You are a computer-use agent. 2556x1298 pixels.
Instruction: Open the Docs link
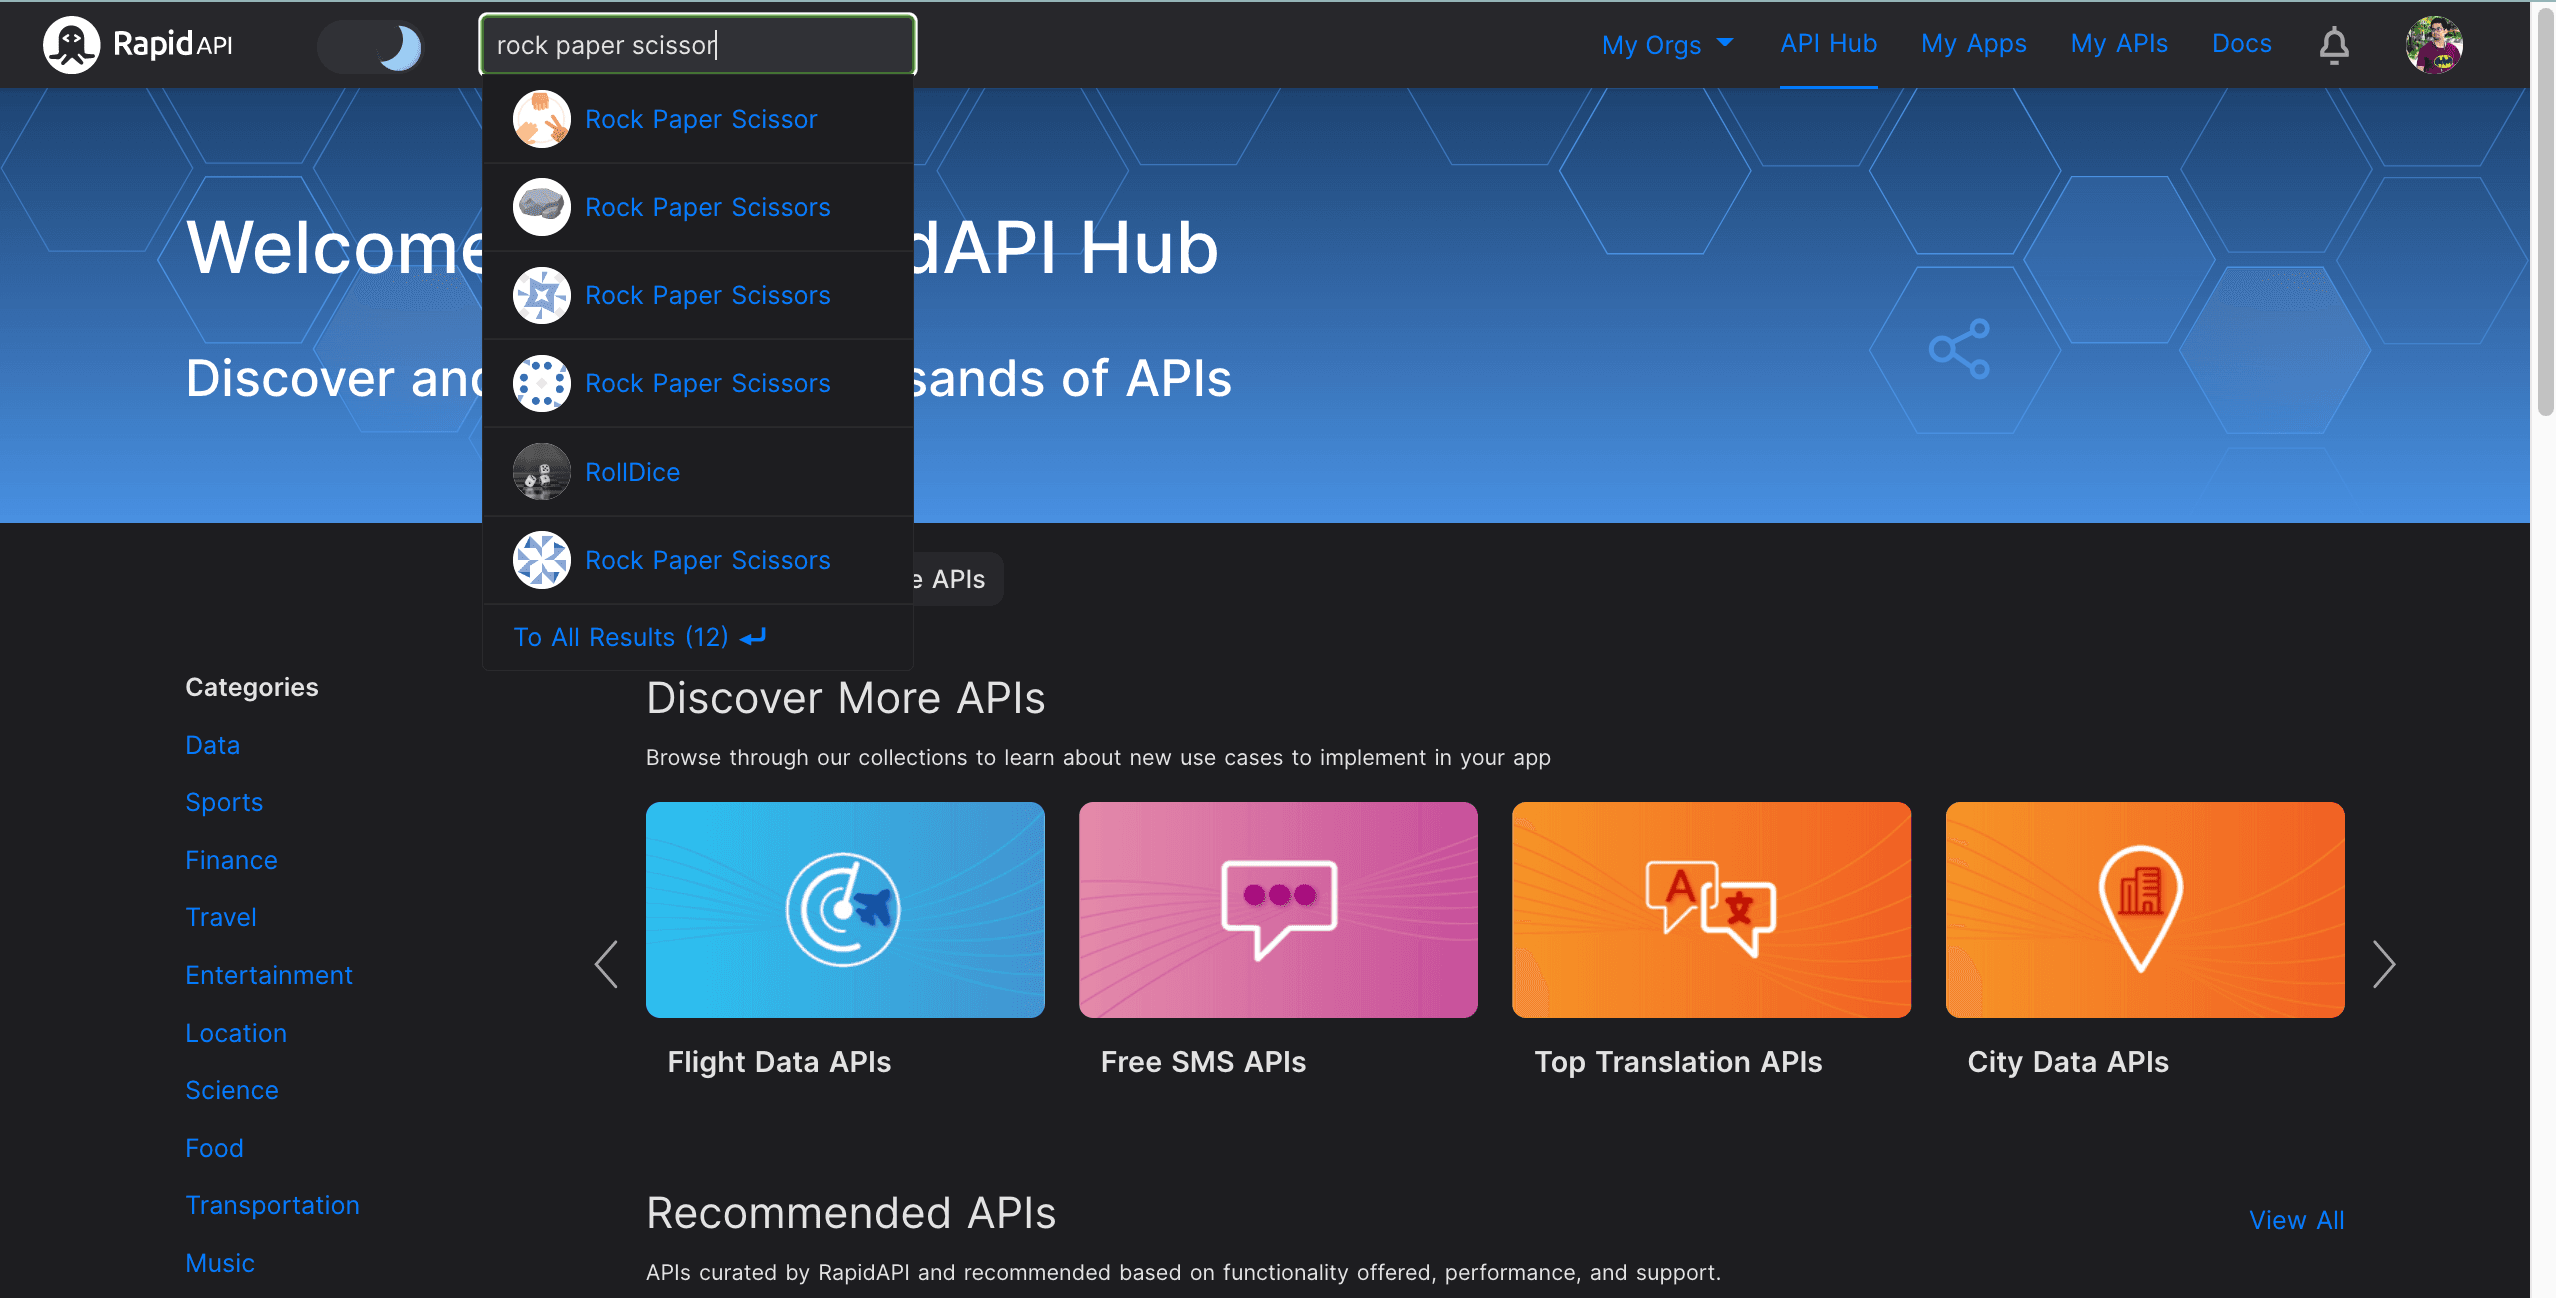pos(2241,44)
